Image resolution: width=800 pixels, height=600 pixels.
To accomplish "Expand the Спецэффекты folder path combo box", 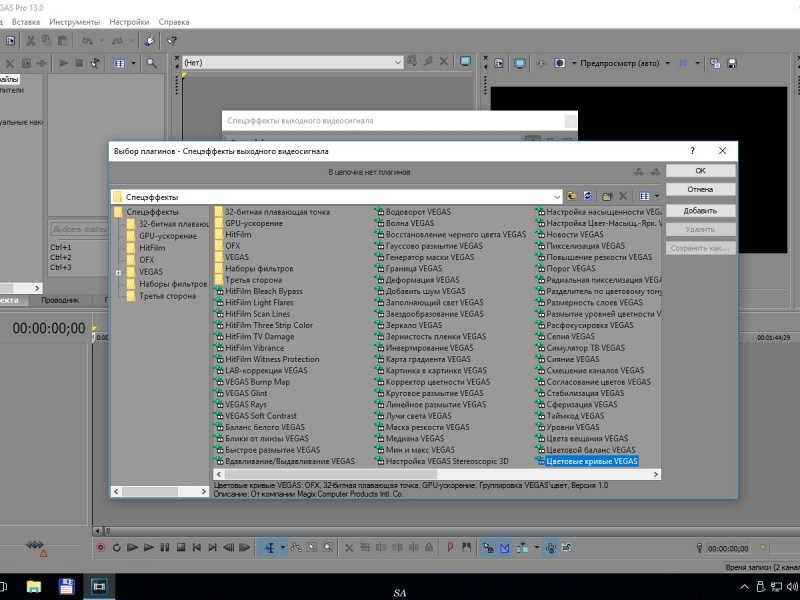I will point(557,197).
